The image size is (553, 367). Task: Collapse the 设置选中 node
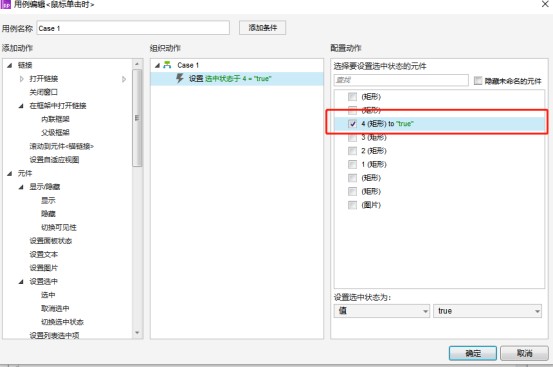(x=21, y=281)
